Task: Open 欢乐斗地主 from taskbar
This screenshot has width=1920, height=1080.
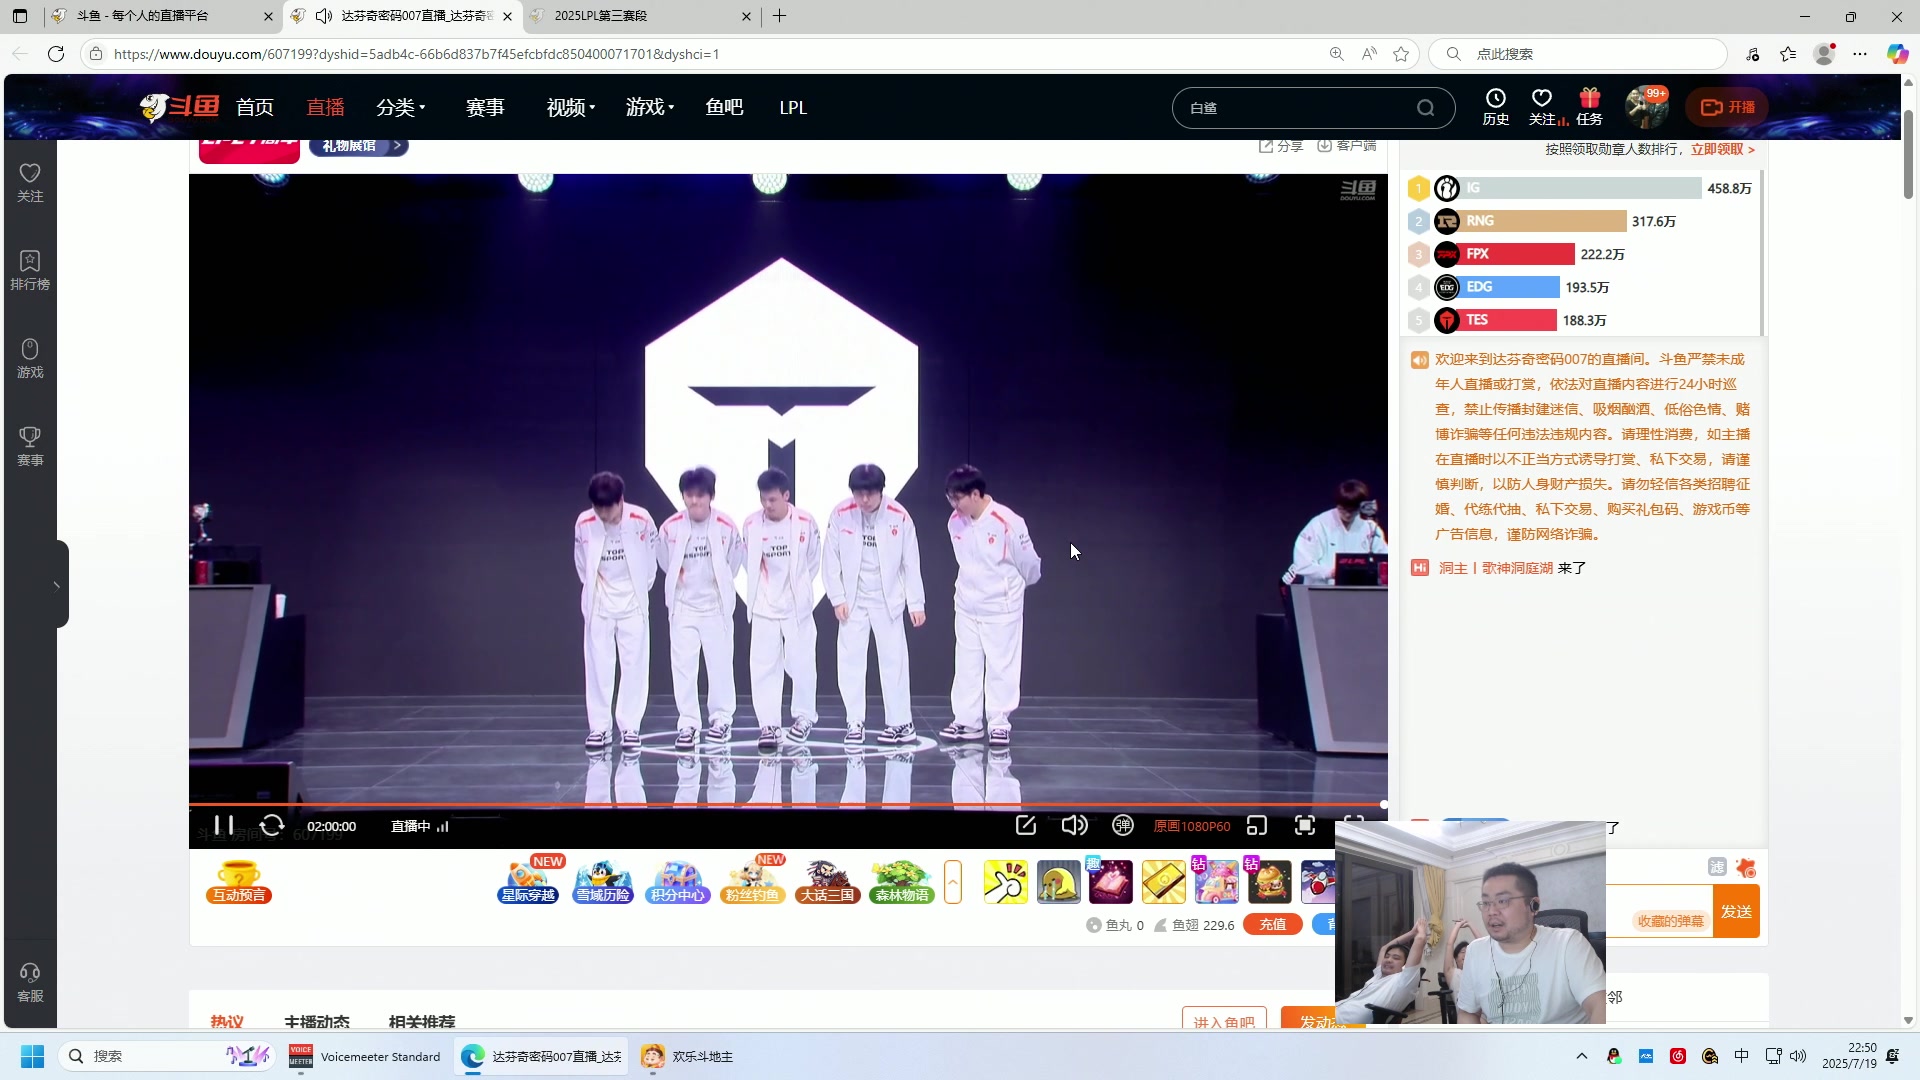Action: (688, 1056)
